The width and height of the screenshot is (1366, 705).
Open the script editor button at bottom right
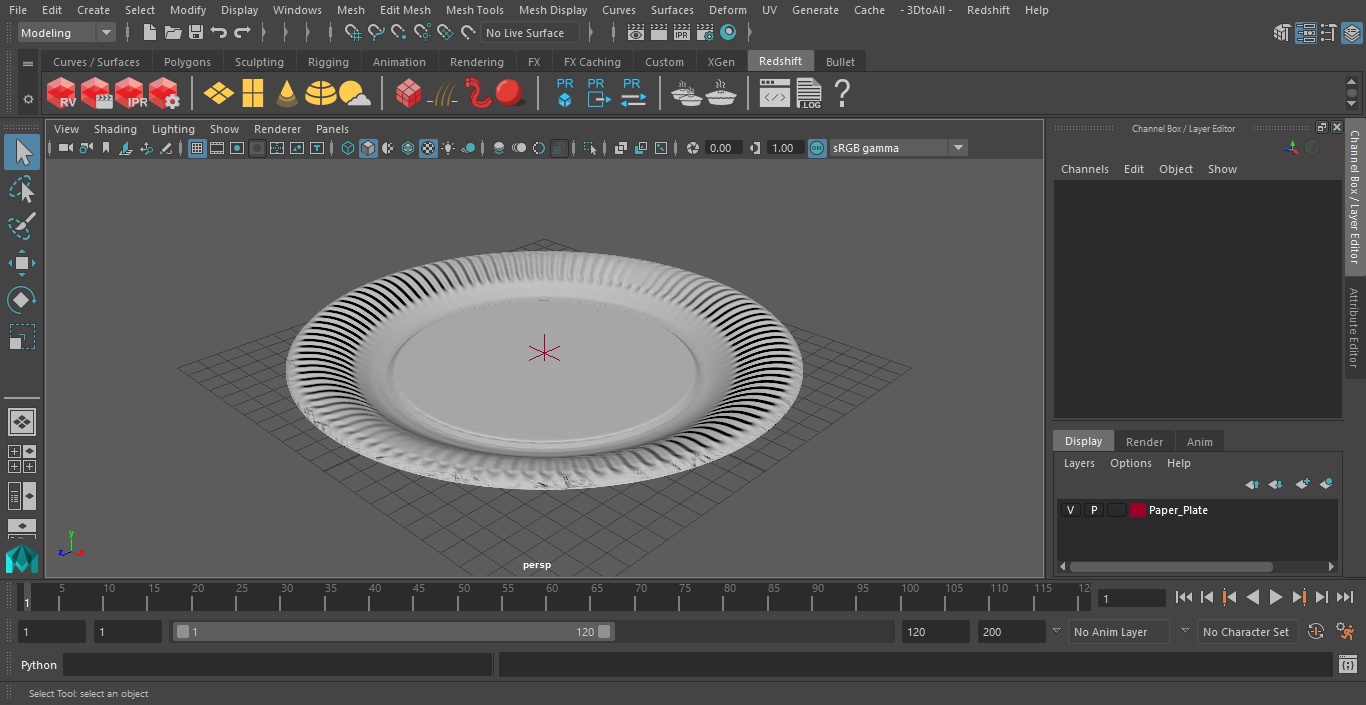(1347, 665)
